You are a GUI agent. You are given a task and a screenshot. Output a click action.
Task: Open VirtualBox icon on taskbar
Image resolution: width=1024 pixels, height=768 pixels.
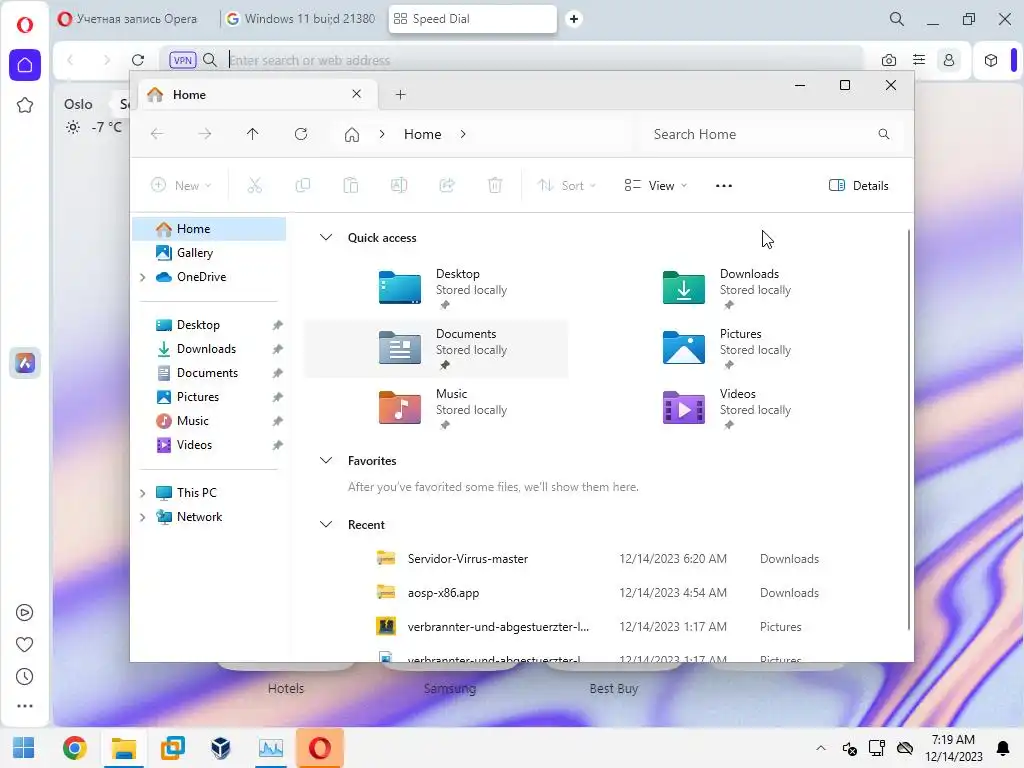coord(221,748)
